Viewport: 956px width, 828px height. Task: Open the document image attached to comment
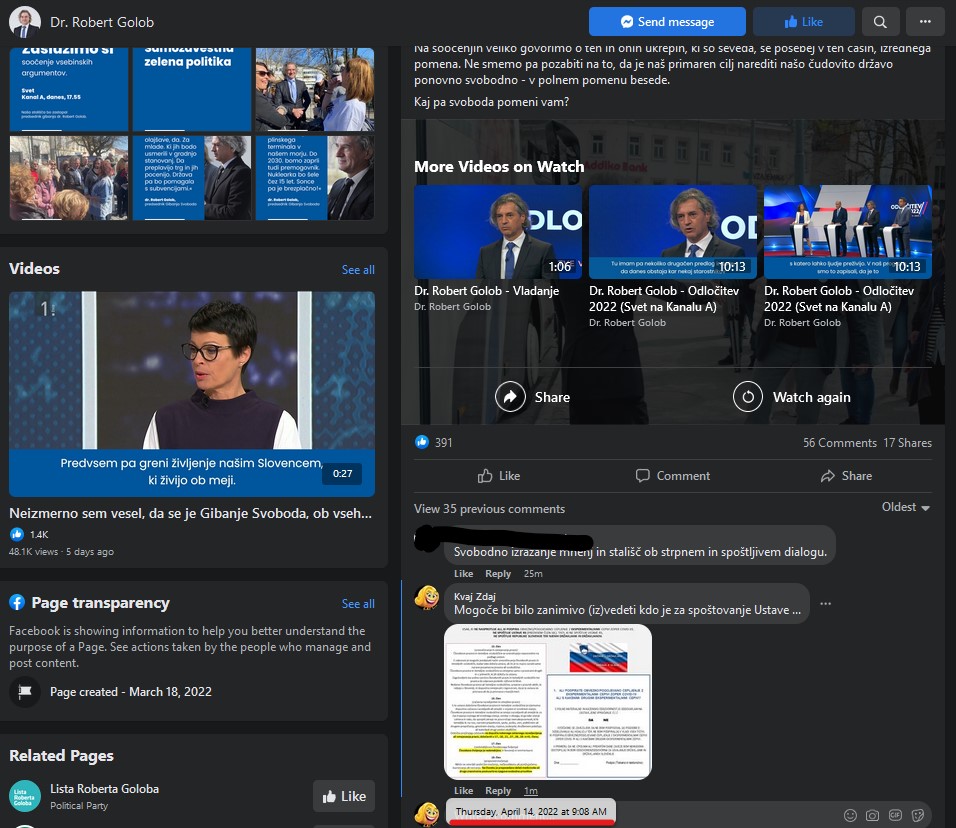click(547, 701)
